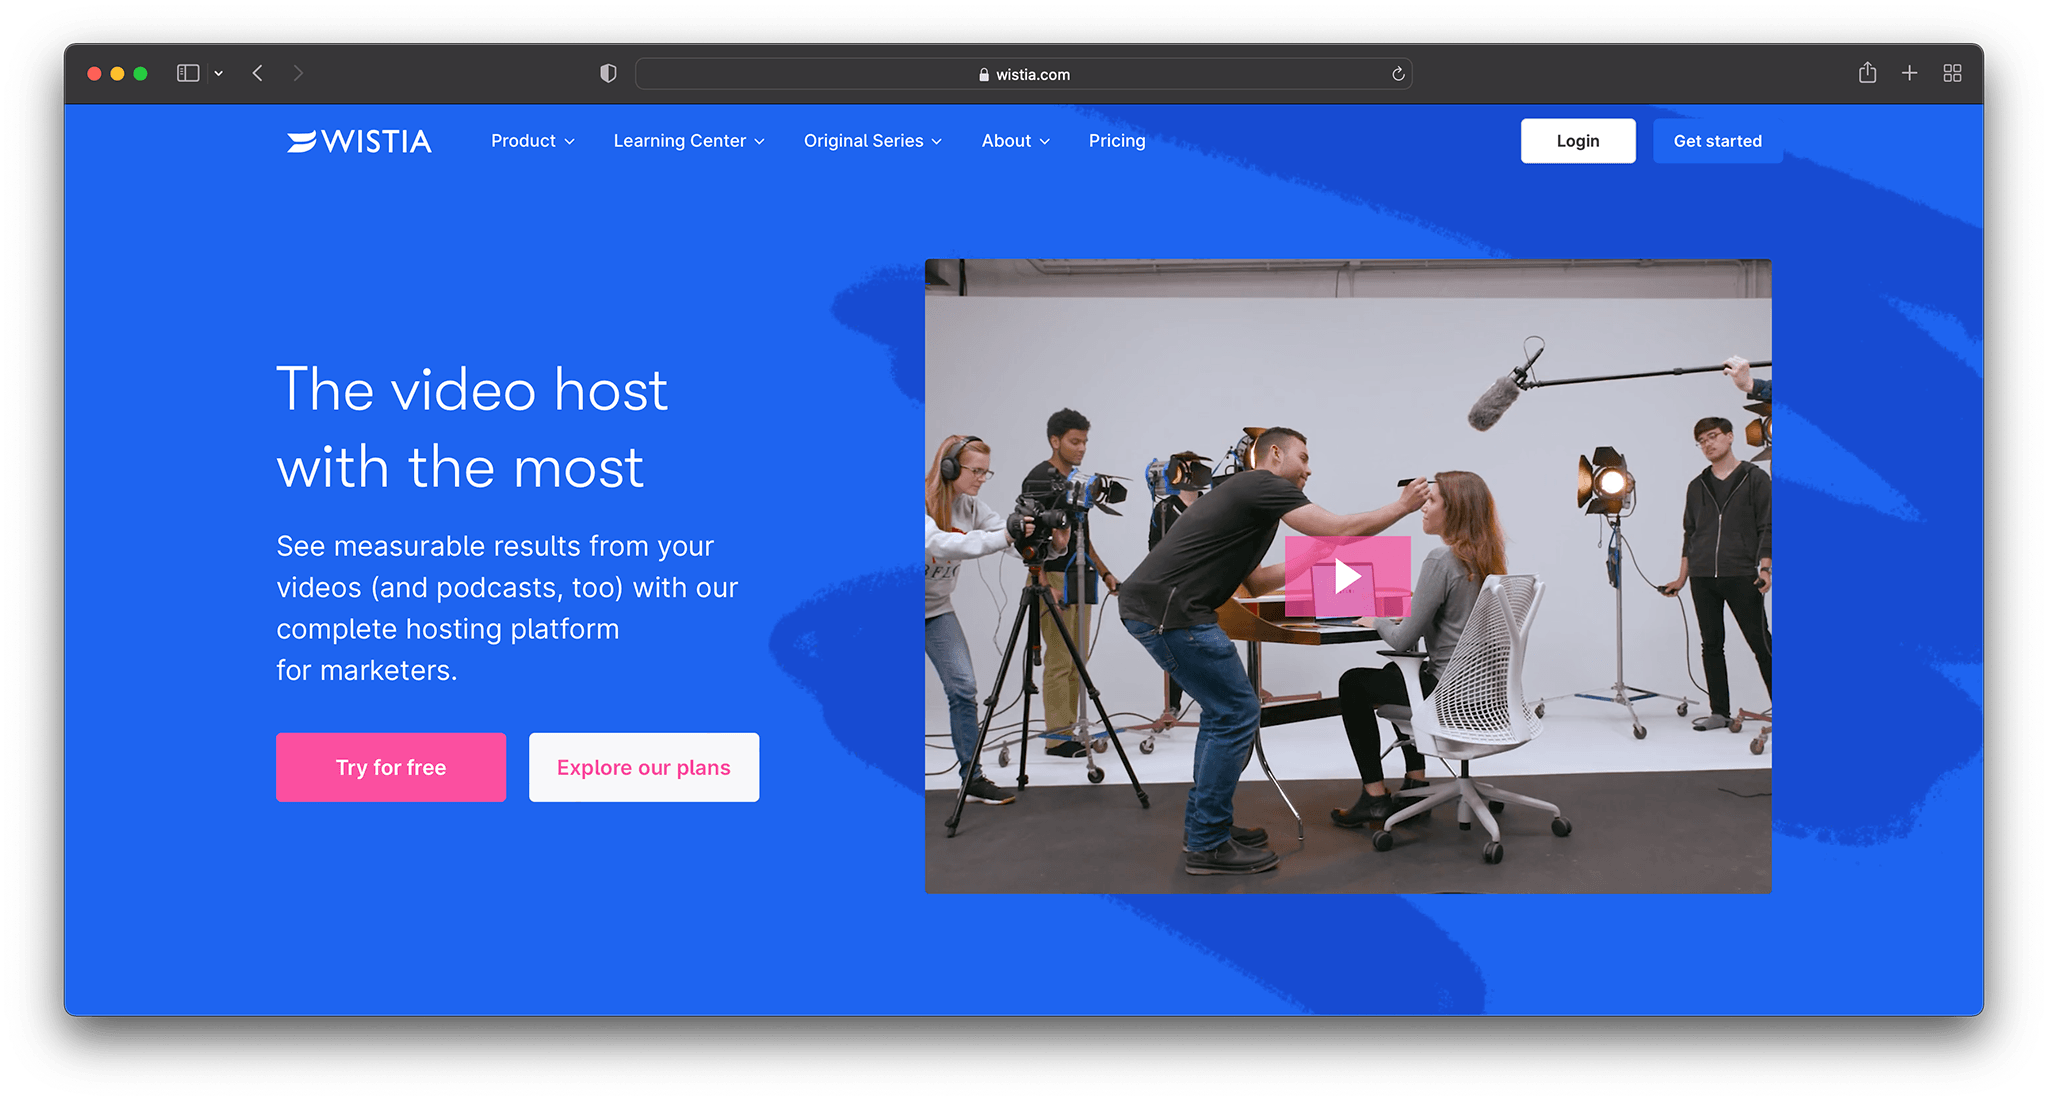Reload the wistia.com page
This screenshot has width=2048, height=1101.
coord(1397,73)
